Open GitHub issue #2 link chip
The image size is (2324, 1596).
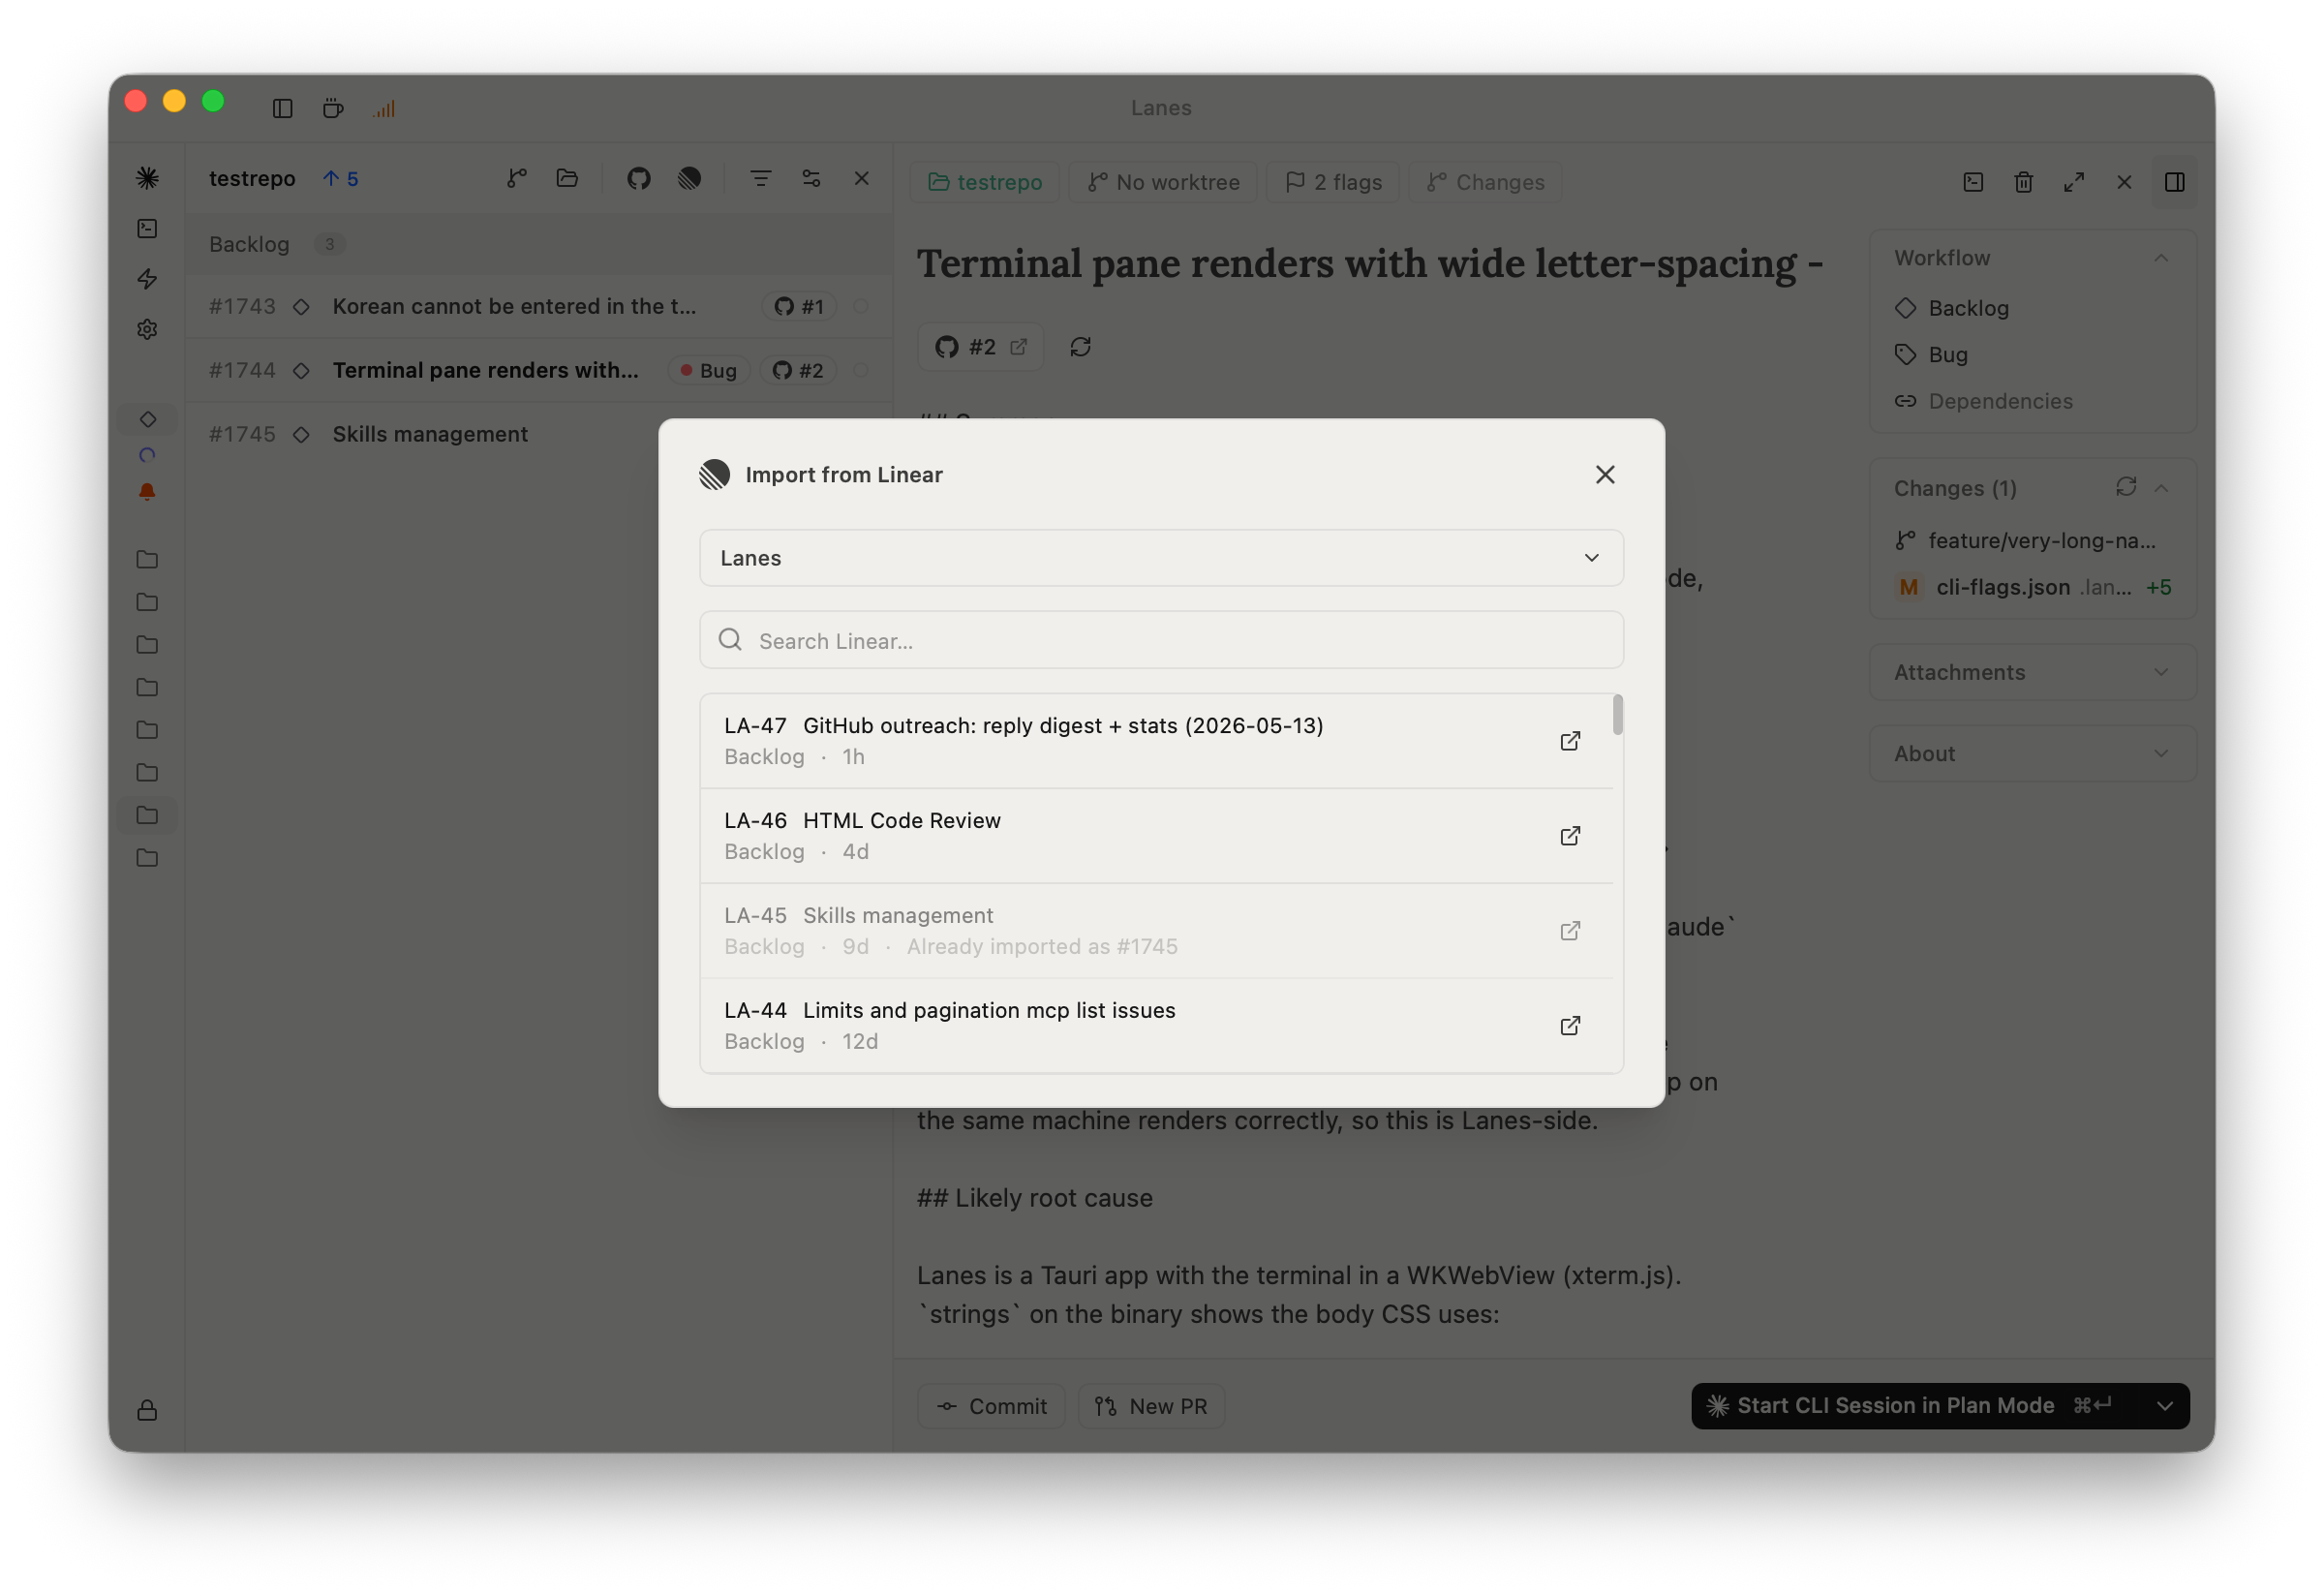click(x=980, y=346)
